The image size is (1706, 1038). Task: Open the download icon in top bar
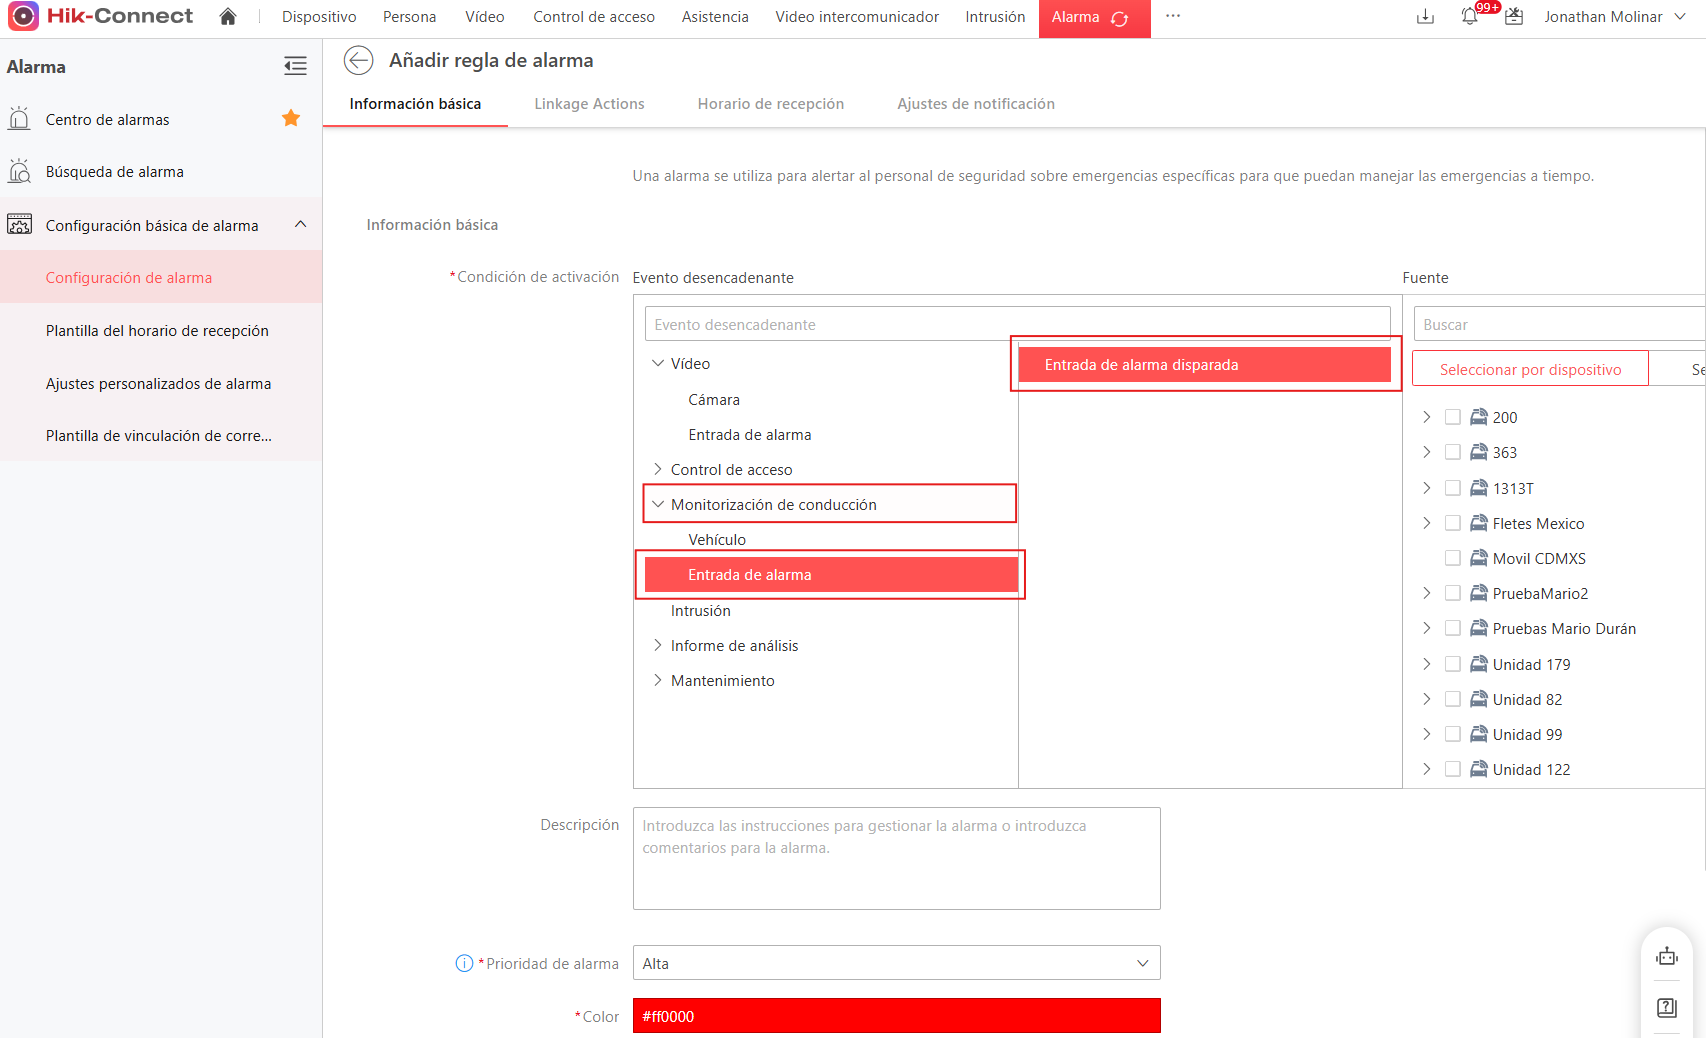click(x=1425, y=17)
